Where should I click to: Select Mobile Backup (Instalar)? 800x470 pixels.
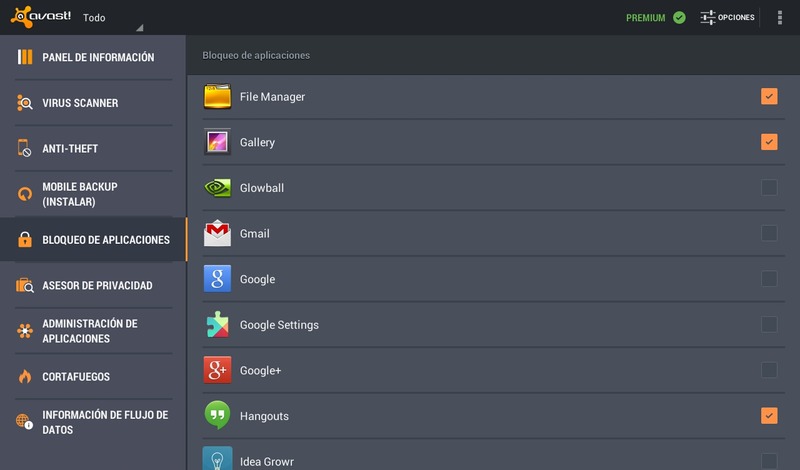click(x=93, y=194)
